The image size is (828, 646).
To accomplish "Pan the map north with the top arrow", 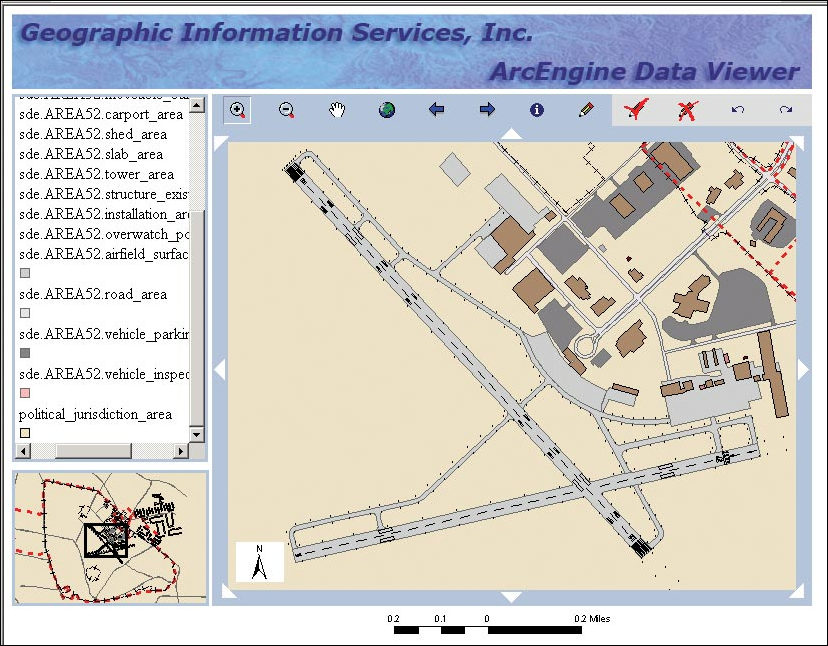I will click(x=511, y=134).
